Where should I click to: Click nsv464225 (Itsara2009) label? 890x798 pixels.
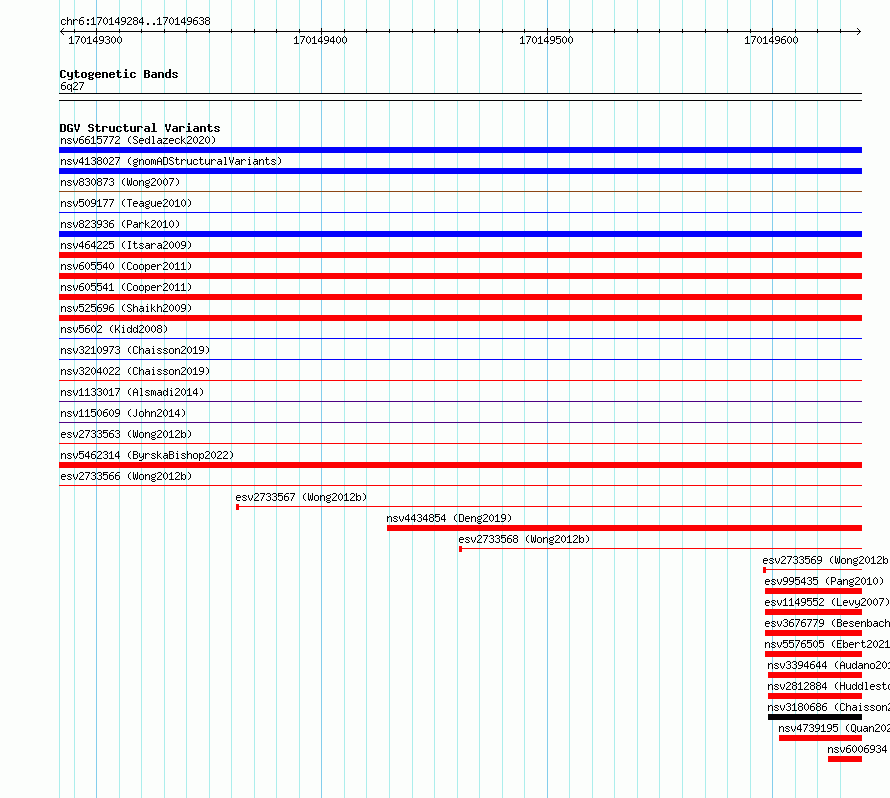pyautogui.click(x=126, y=245)
